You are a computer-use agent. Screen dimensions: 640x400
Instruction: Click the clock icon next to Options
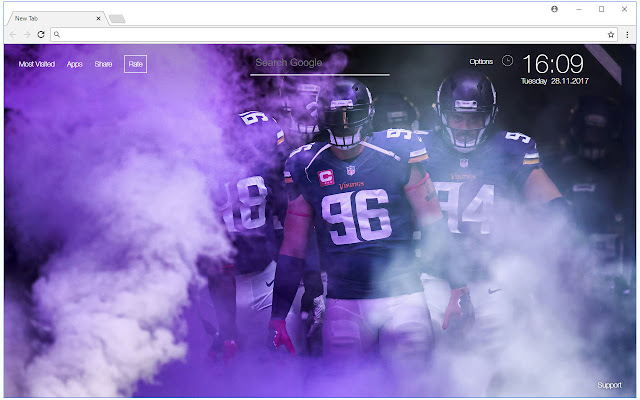(x=507, y=61)
